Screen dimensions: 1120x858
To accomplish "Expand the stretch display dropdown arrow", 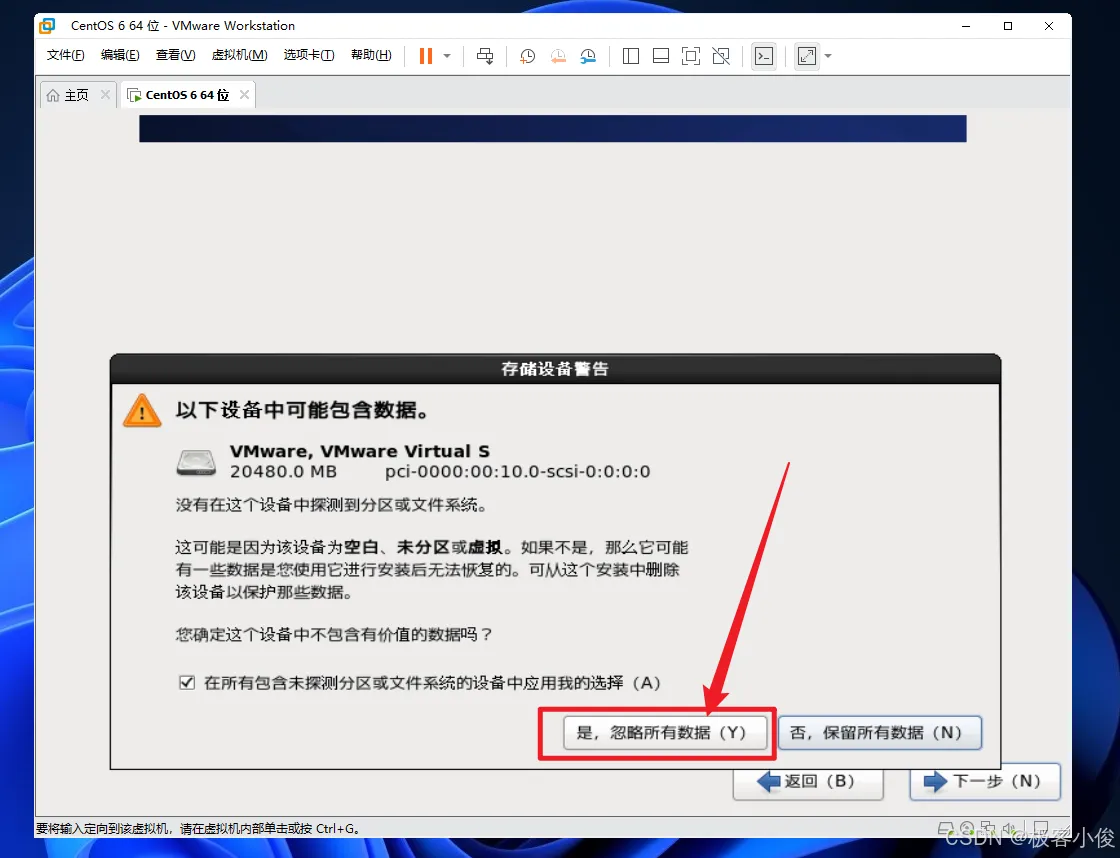I will point(828,56).
